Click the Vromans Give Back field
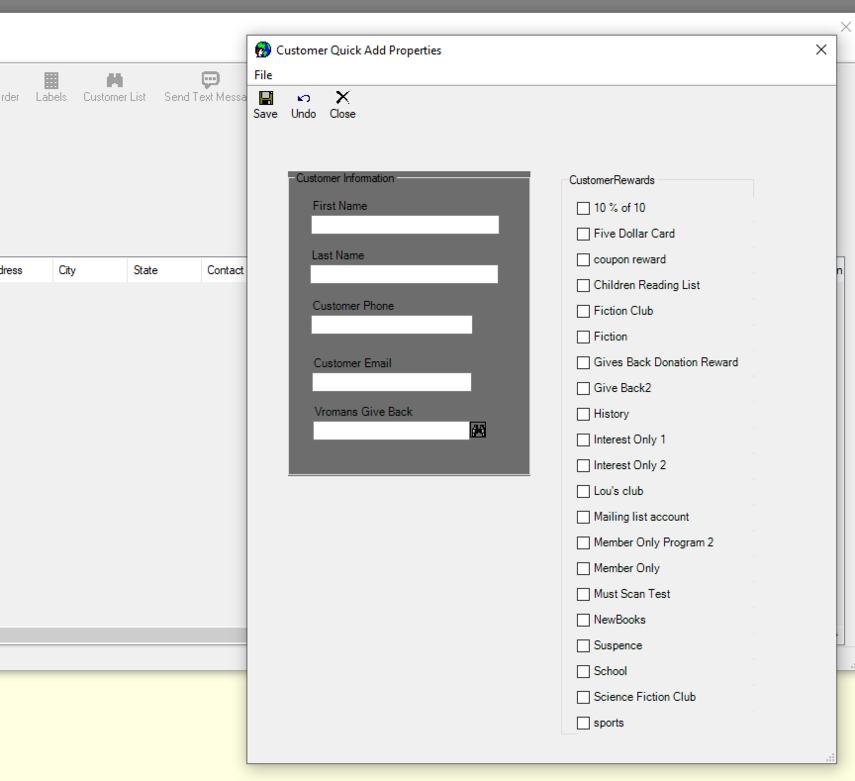The height and width of the screenshot is (781, 855). [391, 431]
